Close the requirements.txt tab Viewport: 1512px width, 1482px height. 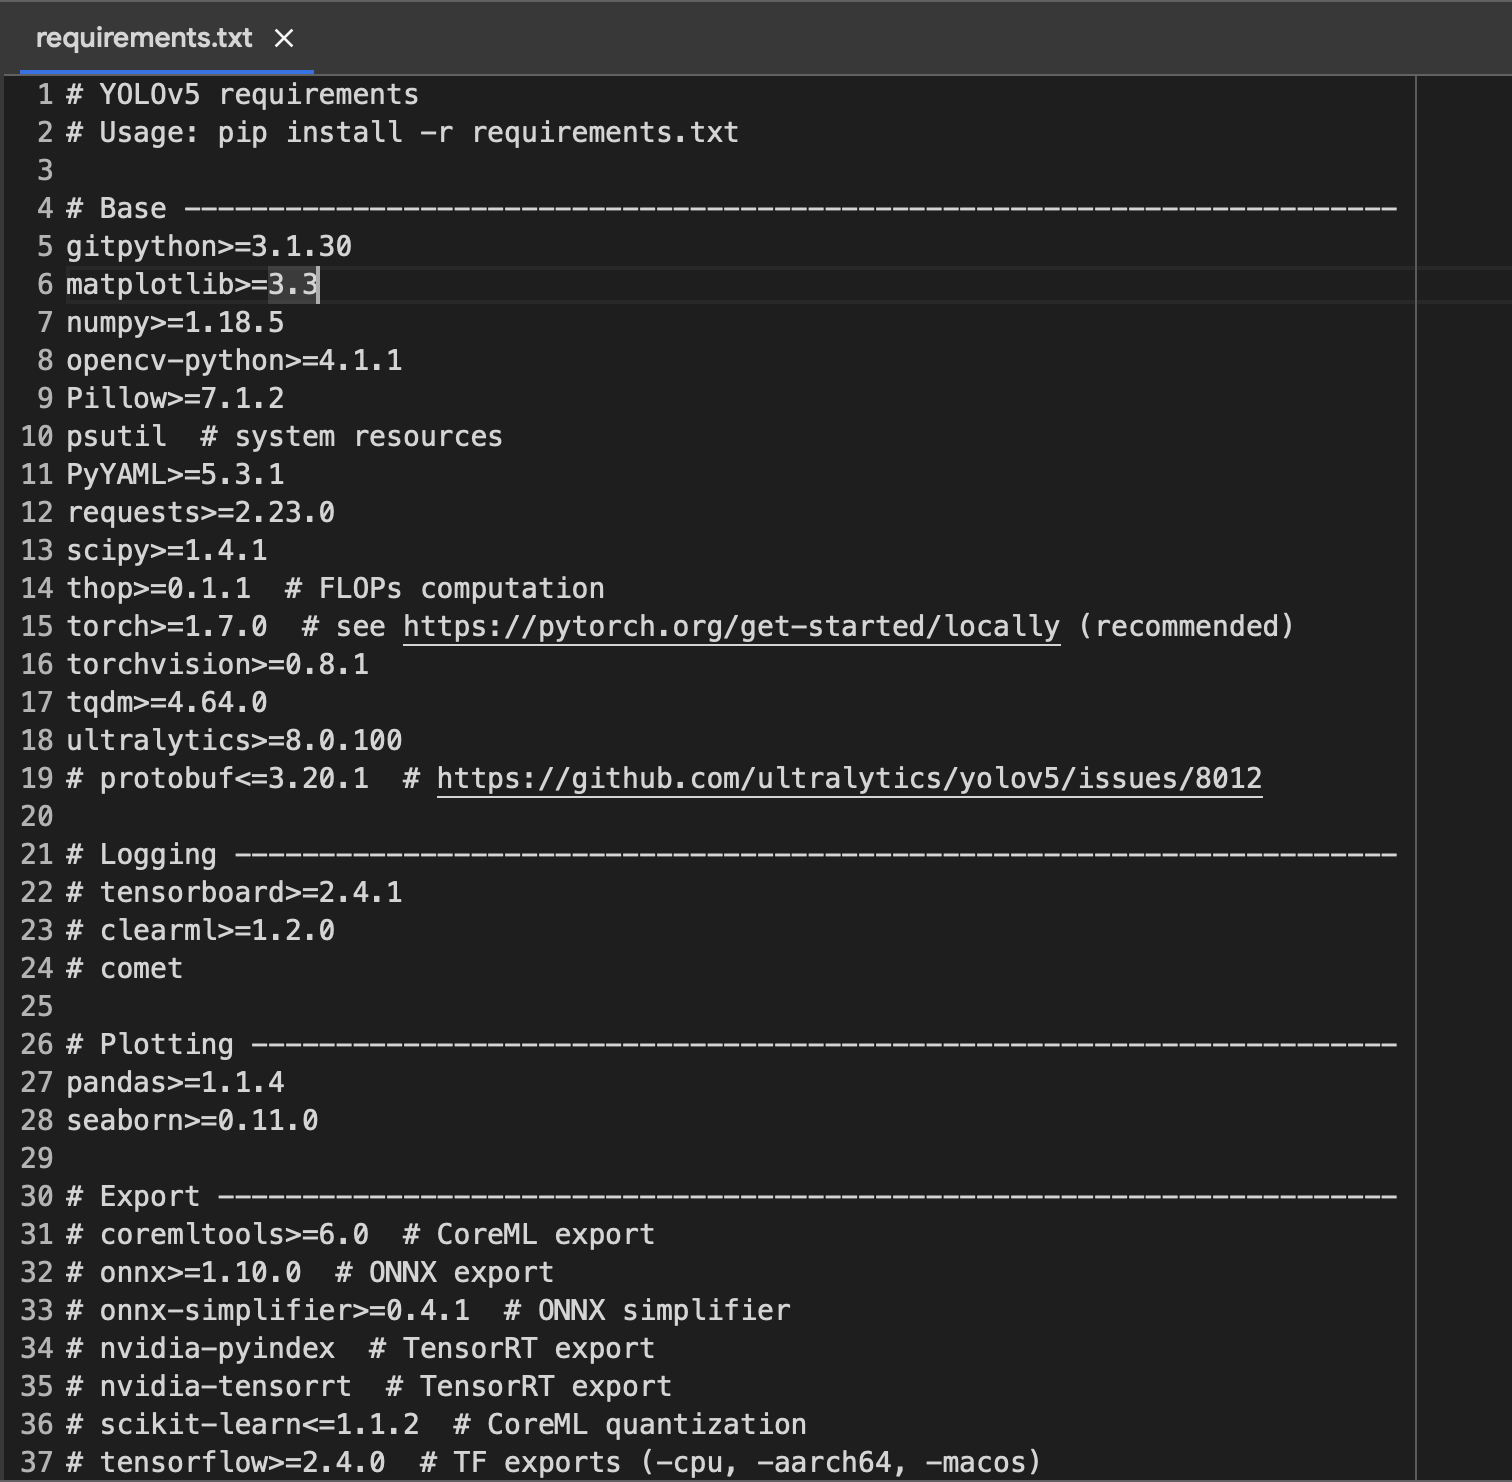tap(284, 38)
